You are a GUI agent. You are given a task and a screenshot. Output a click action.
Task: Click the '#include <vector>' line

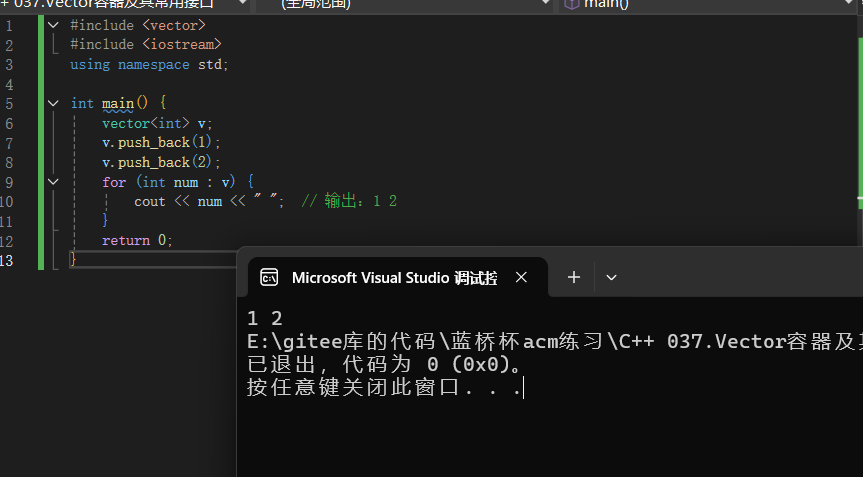[138, 25]
